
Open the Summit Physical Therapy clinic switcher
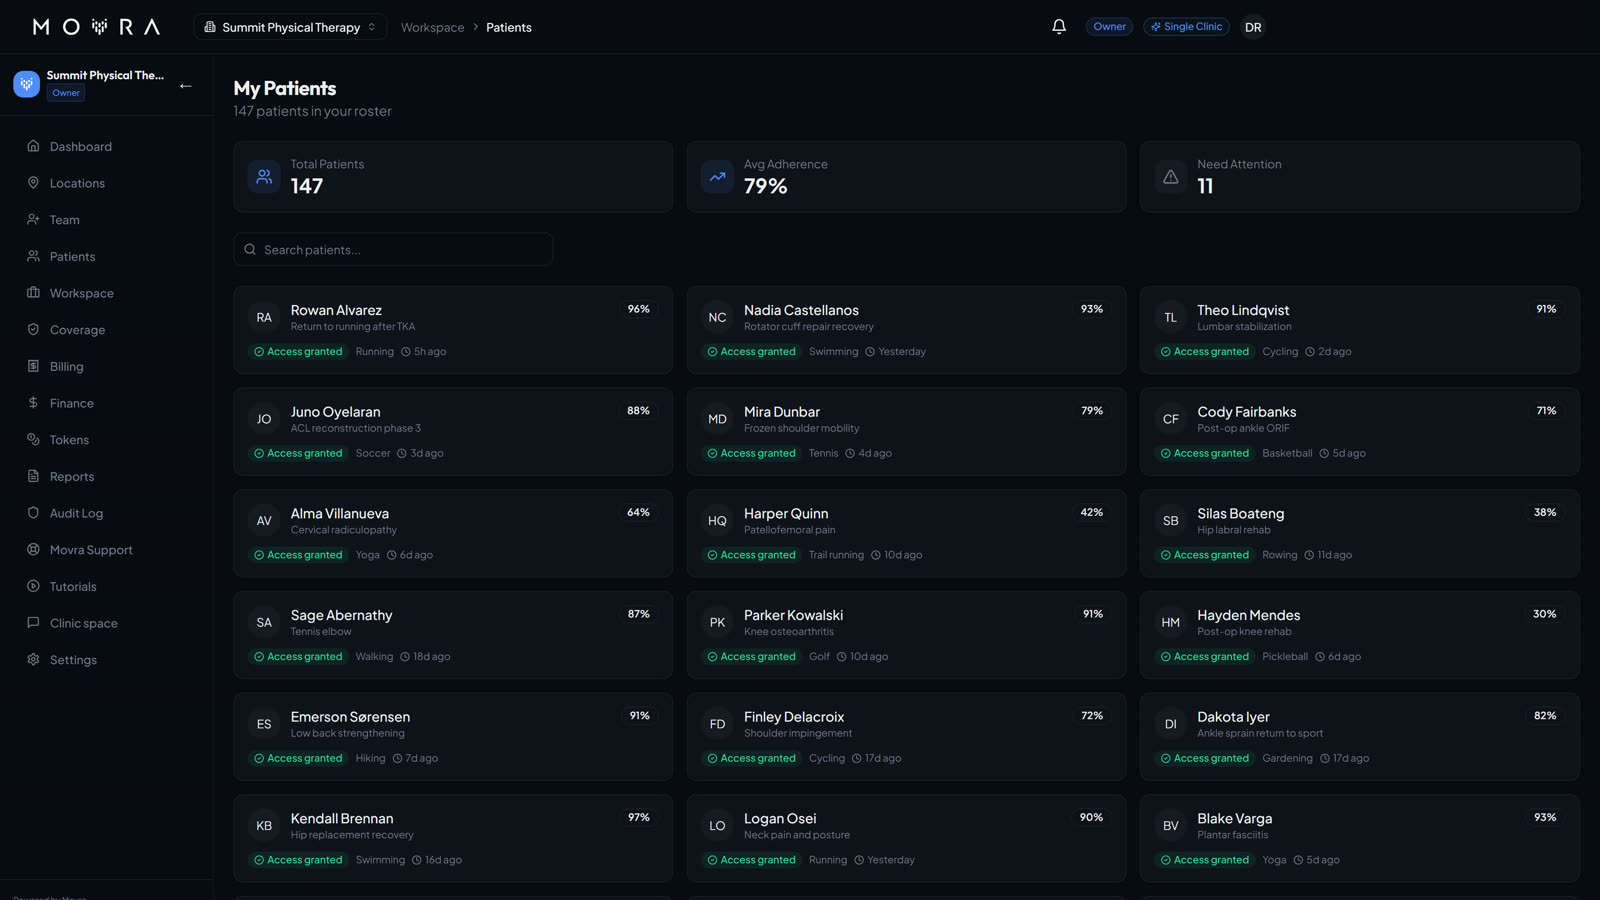click(290, 27)
